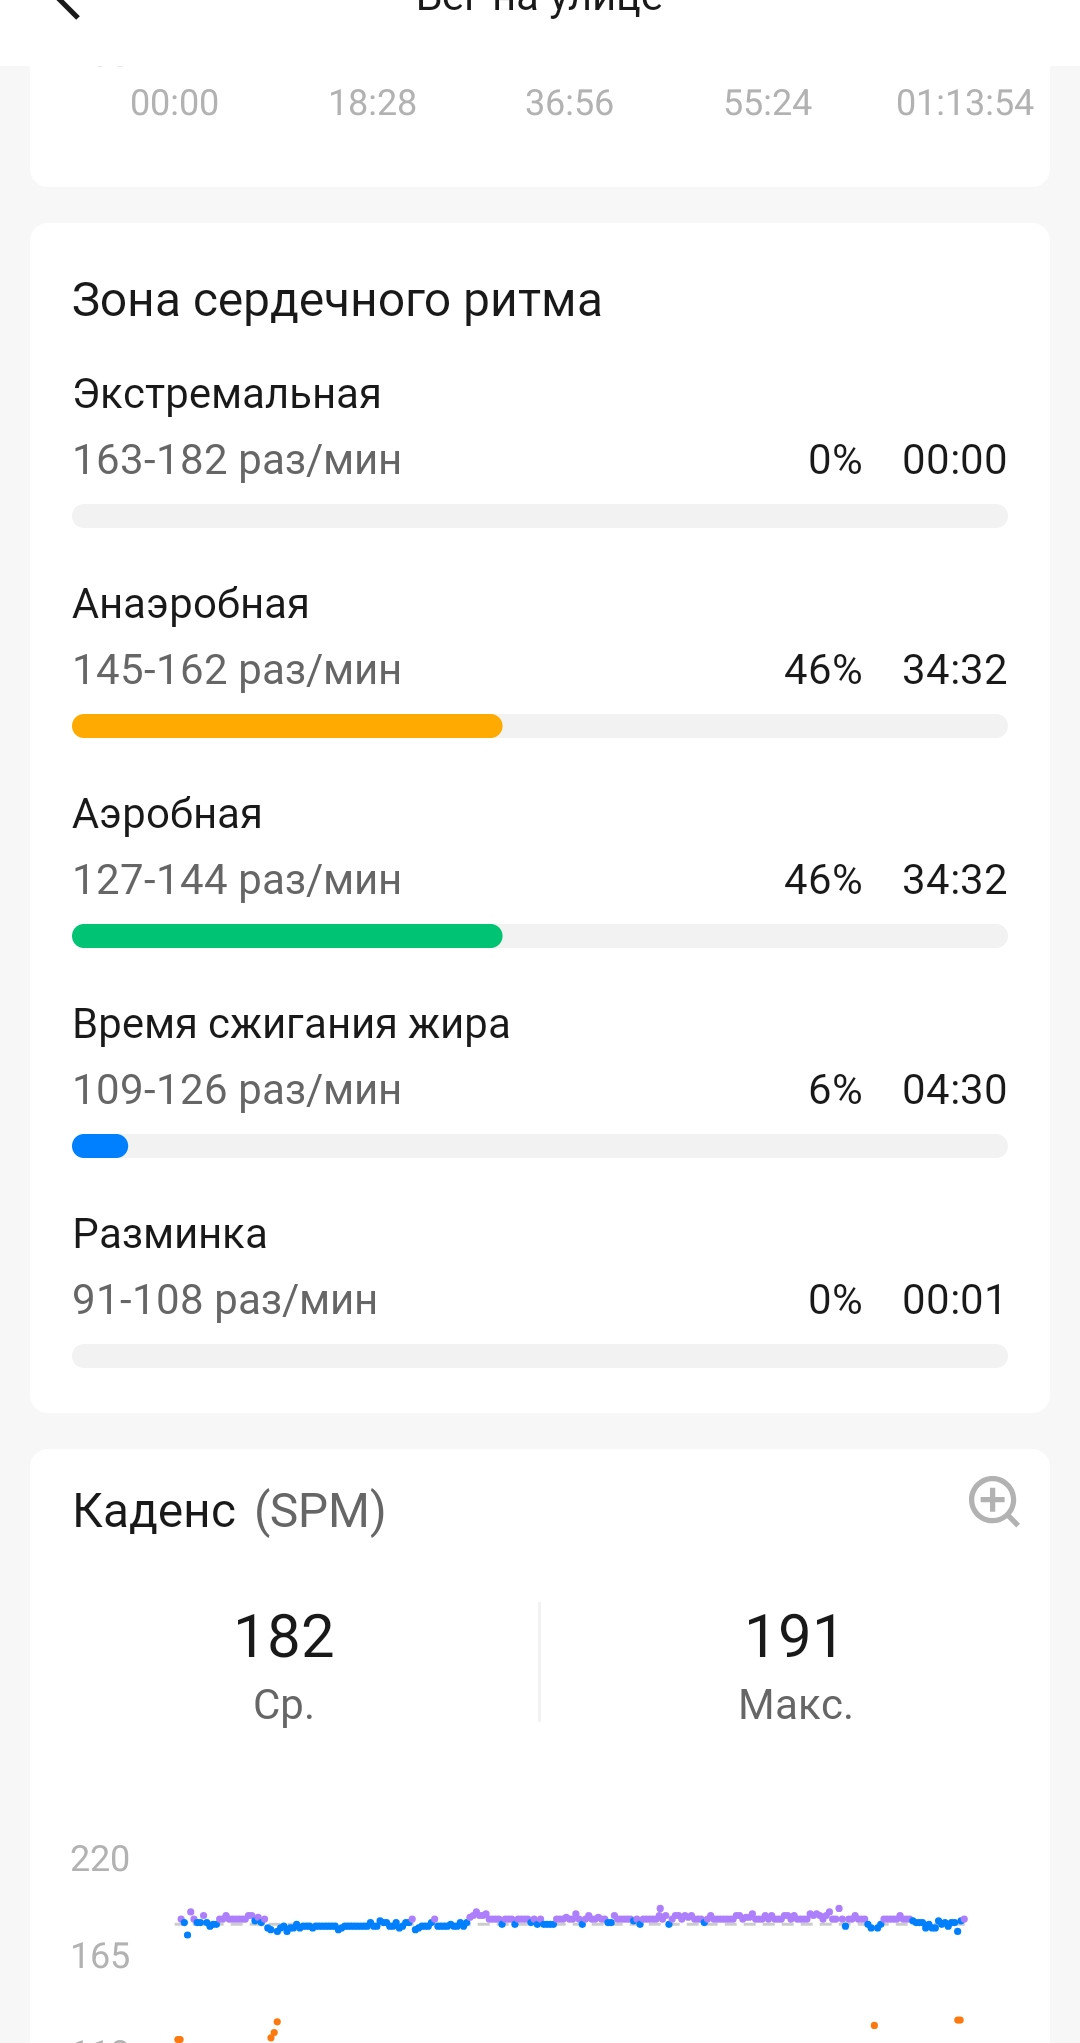Tap the Разминка zone label
Image resolution: width=1080 pixels, height=2043 pixels.
click(170, 1235)
